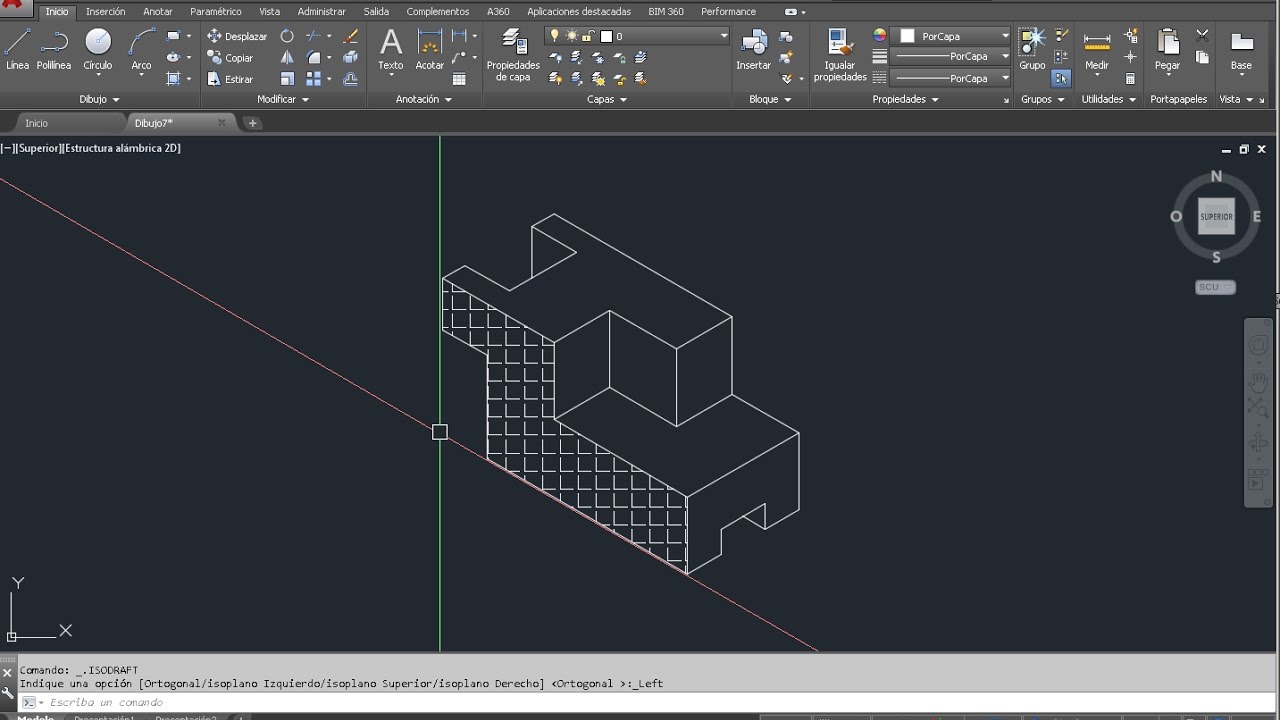This screenshot has width=1280, height=720.
Task: Expand the Propiedades panel
Action: [x=905, y=99]
